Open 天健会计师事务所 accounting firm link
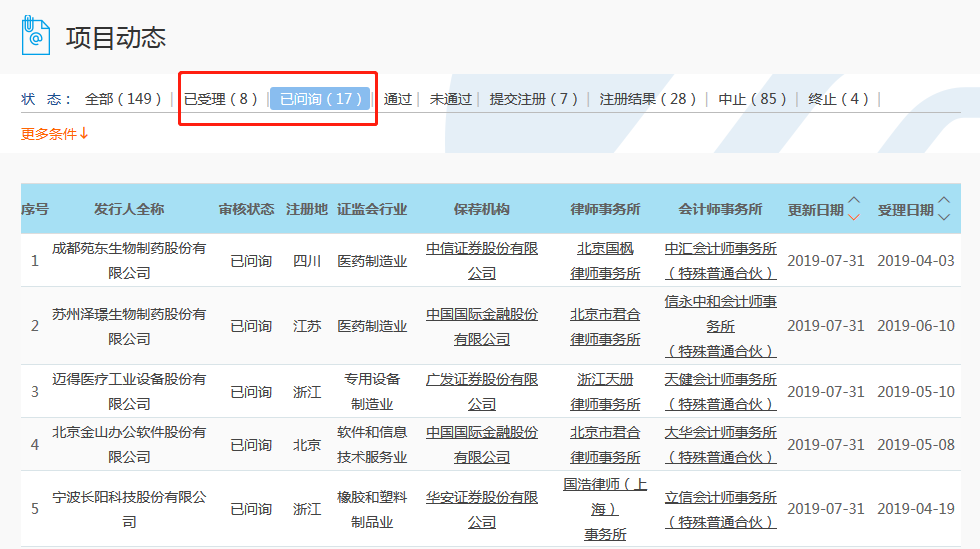Screen dimensions: 980x549 721,391
